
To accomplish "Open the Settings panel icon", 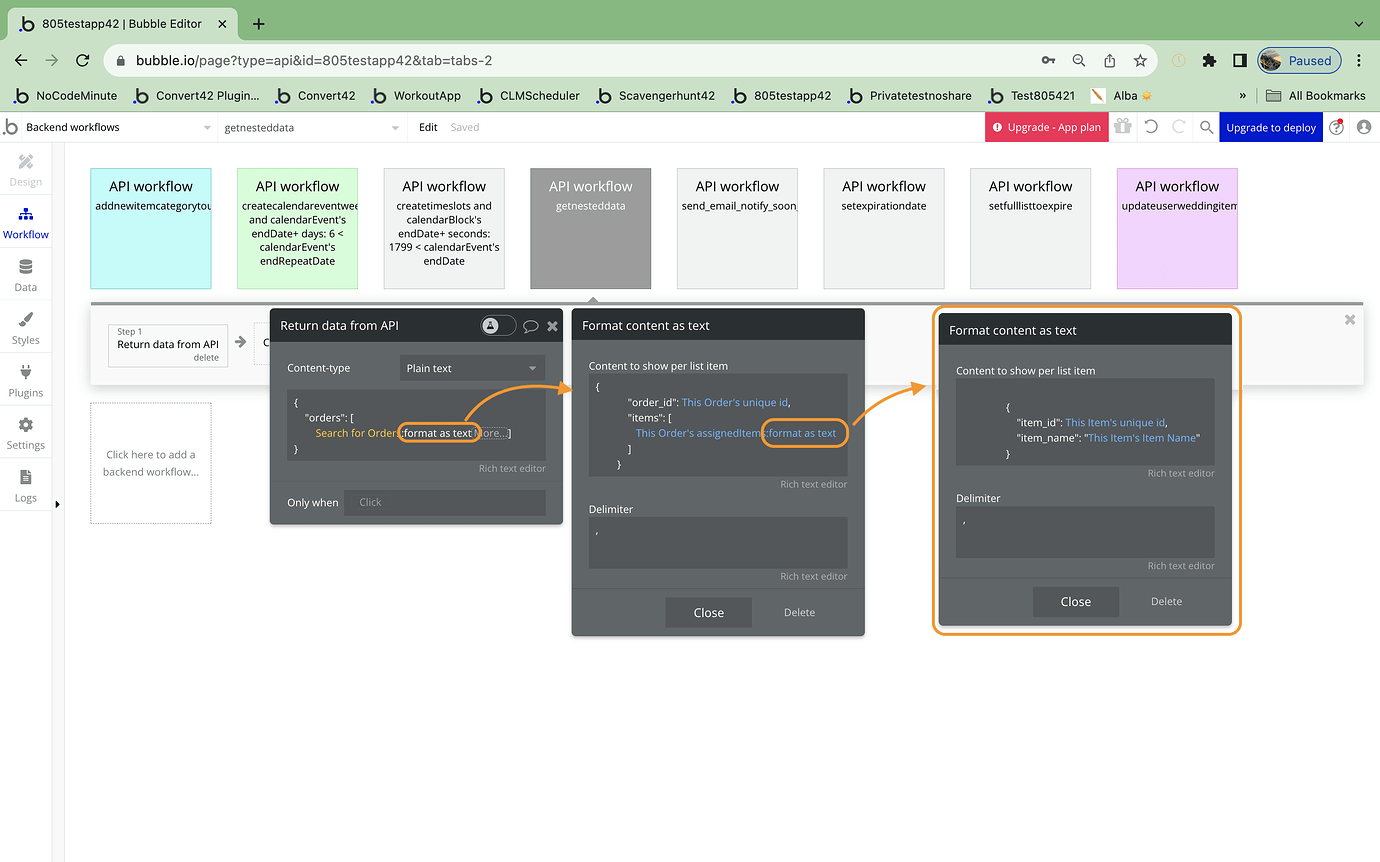I will click(x=25, y=432).
